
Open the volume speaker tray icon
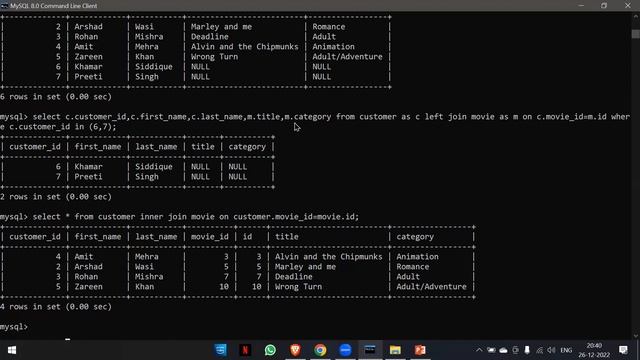551,350
